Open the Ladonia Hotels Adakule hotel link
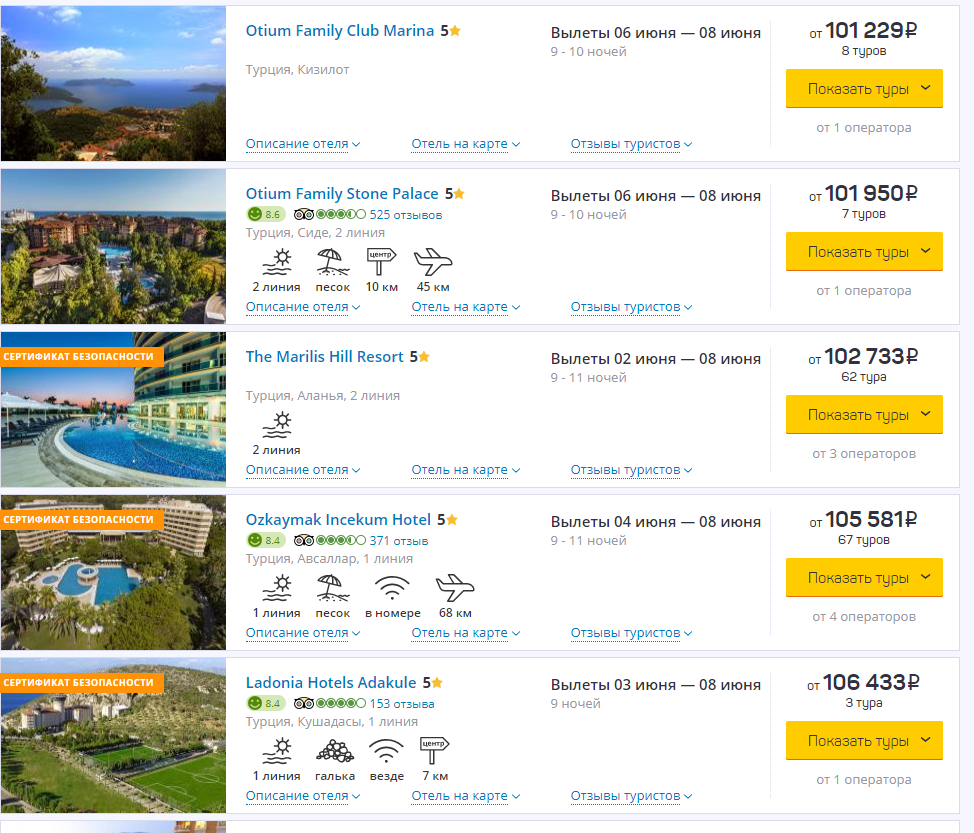The image size is (974, 833). point(331,683)
